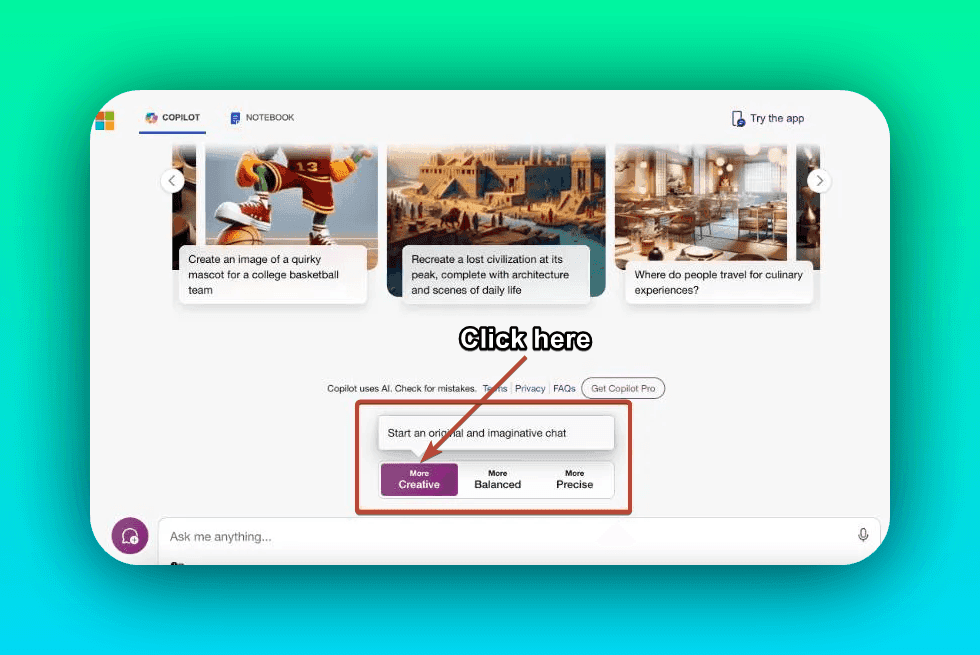Activate the microphone voice input icon
The image size is (980, 655).
coord(863,536)
